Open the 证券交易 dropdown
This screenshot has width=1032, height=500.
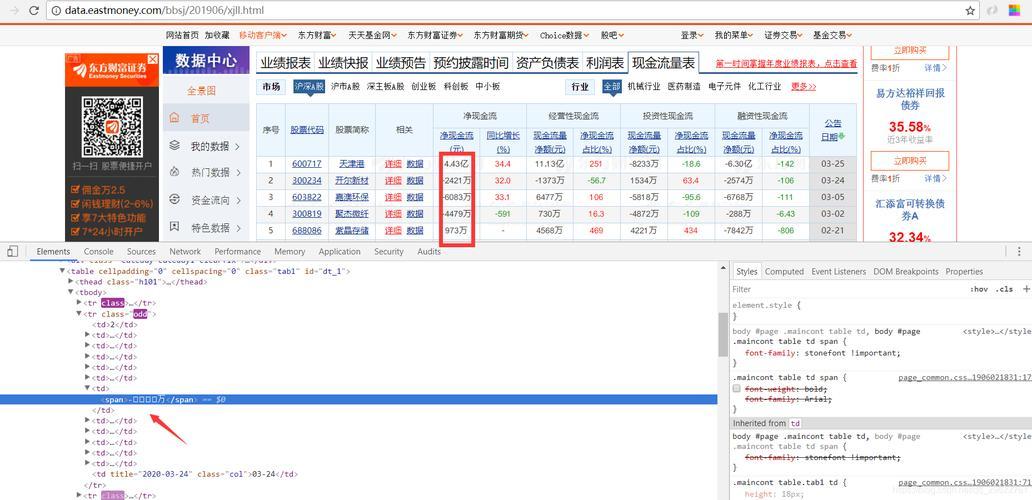783,35
